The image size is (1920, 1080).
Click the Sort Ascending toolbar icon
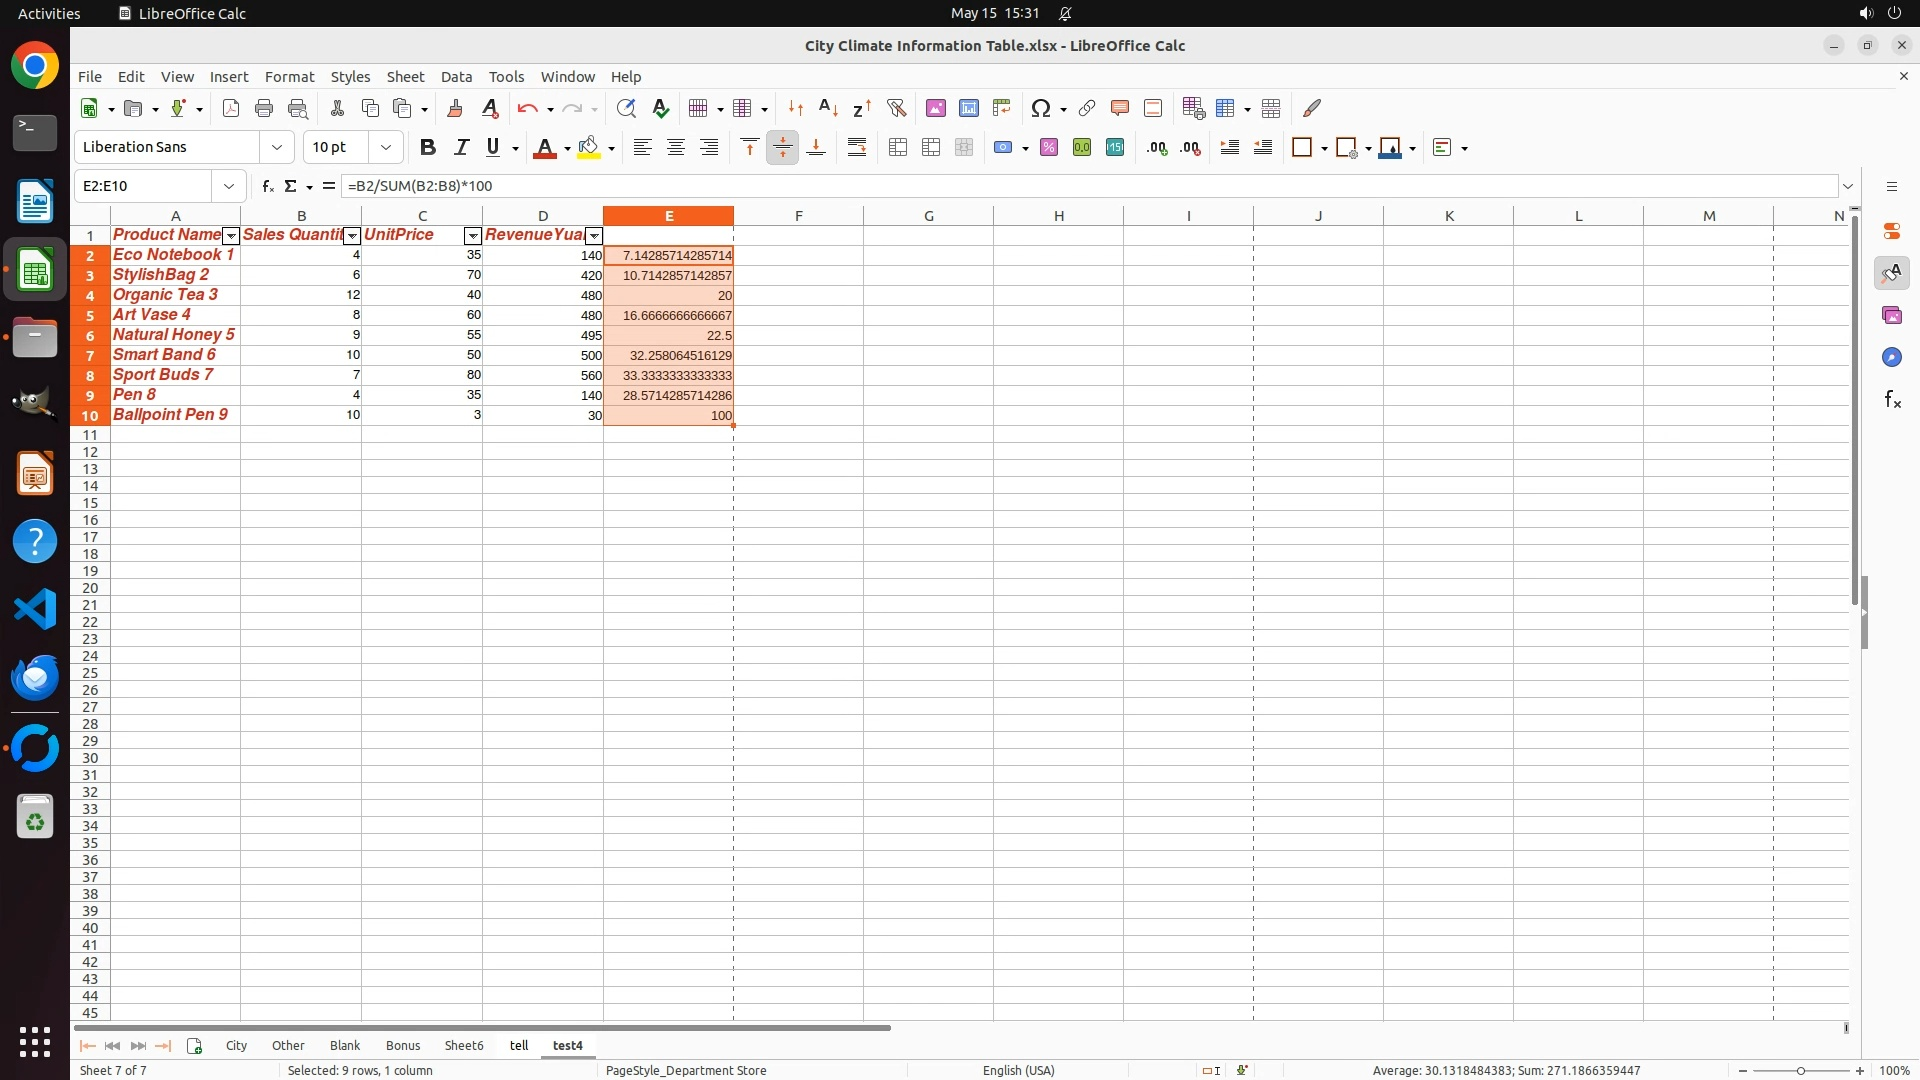[828, 108]
